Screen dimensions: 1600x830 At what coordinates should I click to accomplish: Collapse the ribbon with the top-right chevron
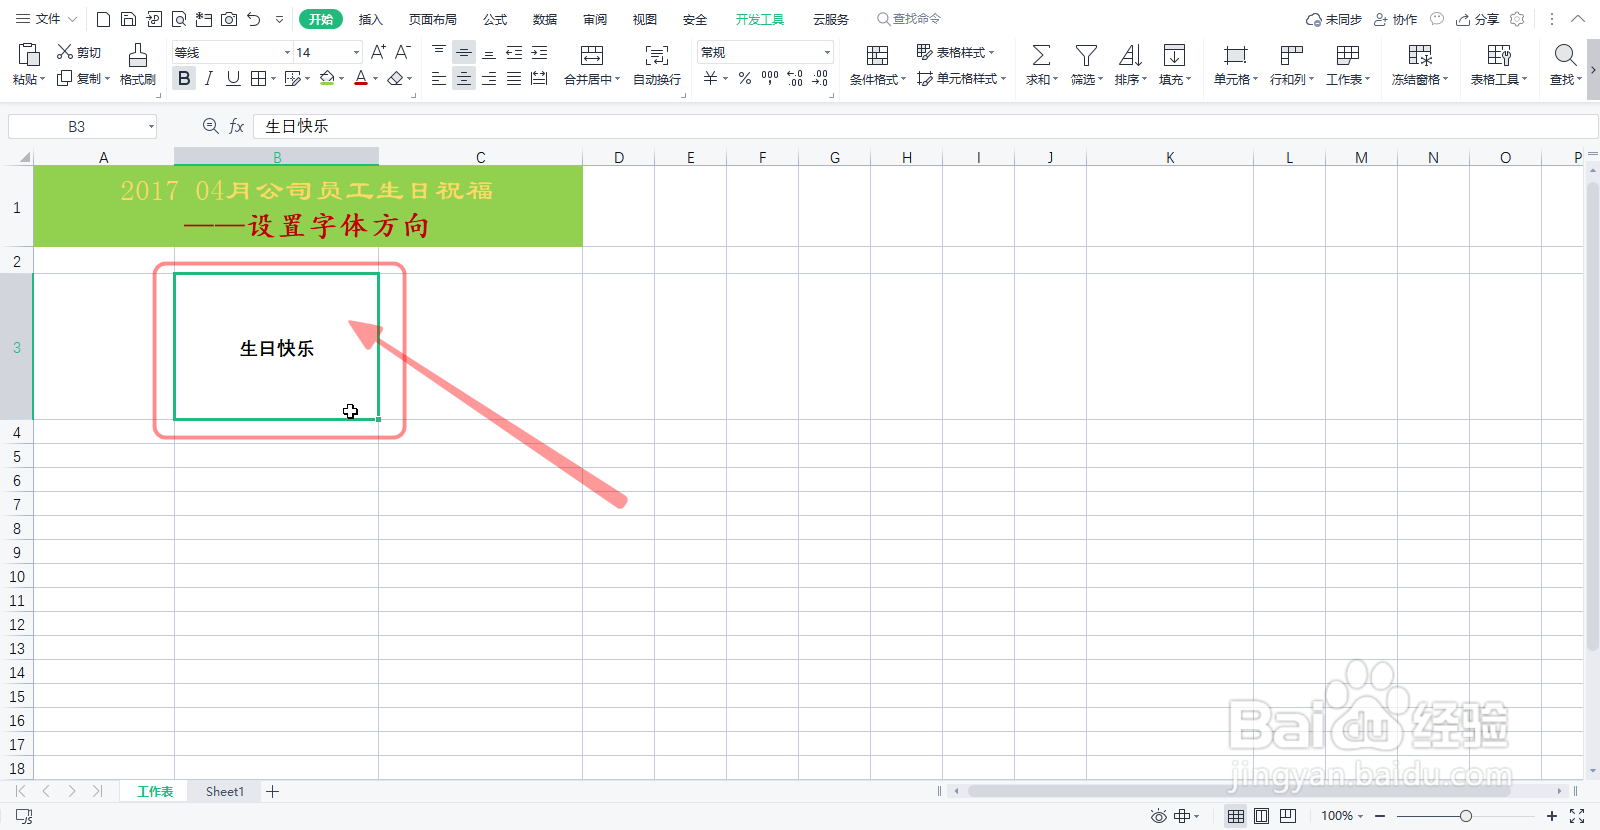tap(1578, 19)
